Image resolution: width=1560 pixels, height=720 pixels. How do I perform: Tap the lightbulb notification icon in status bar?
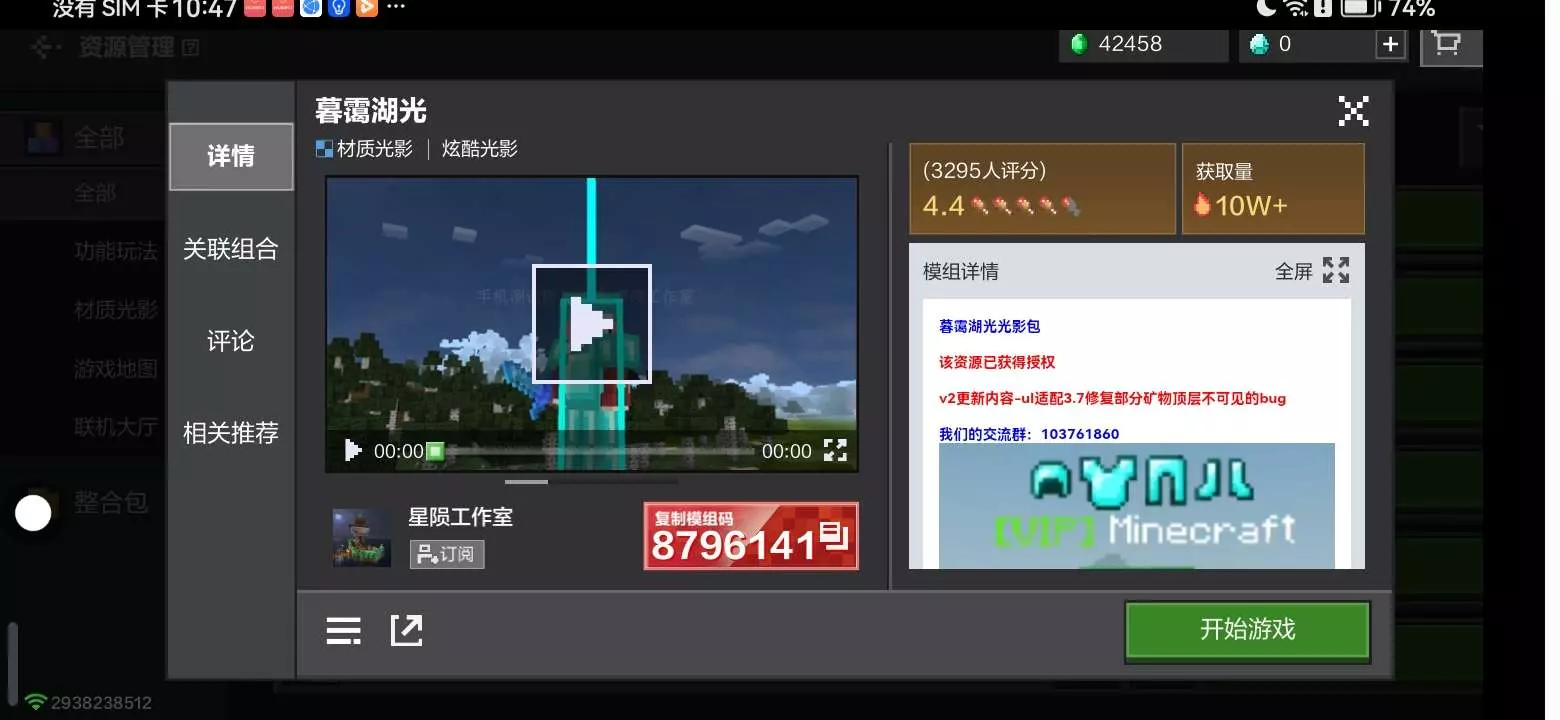coord(339,8)
